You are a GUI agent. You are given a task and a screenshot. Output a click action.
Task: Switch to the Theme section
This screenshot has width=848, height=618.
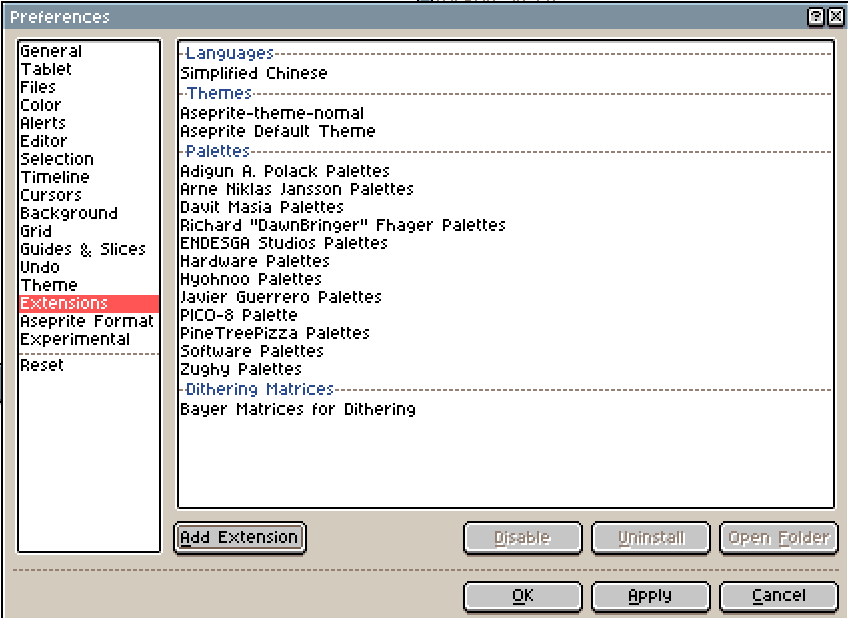(x=89, y=285)
